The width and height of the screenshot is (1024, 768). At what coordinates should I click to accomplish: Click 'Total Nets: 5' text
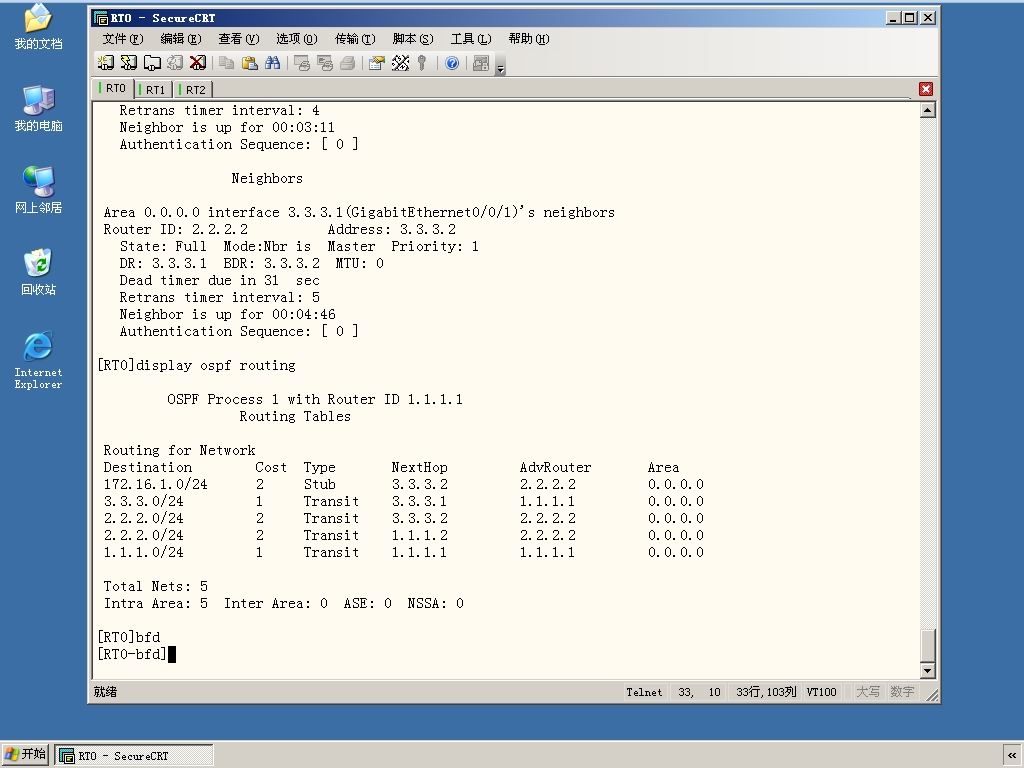pos(155,586)
